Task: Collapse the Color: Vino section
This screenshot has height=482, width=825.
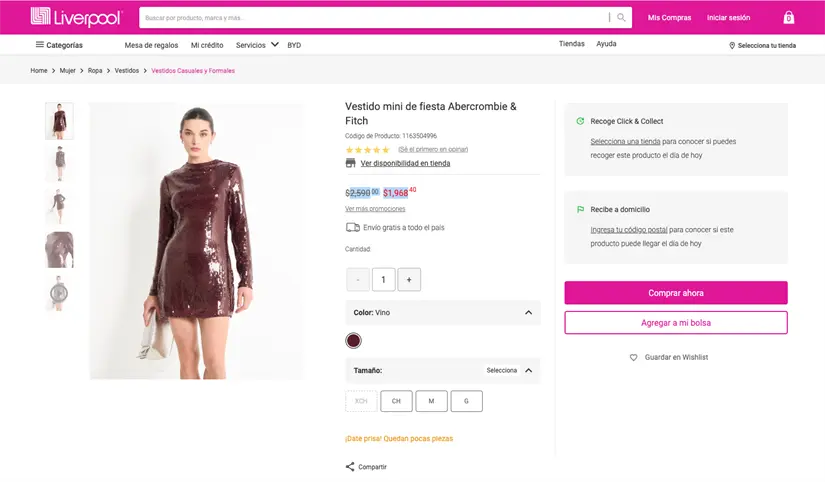Action: pos(528,313)
